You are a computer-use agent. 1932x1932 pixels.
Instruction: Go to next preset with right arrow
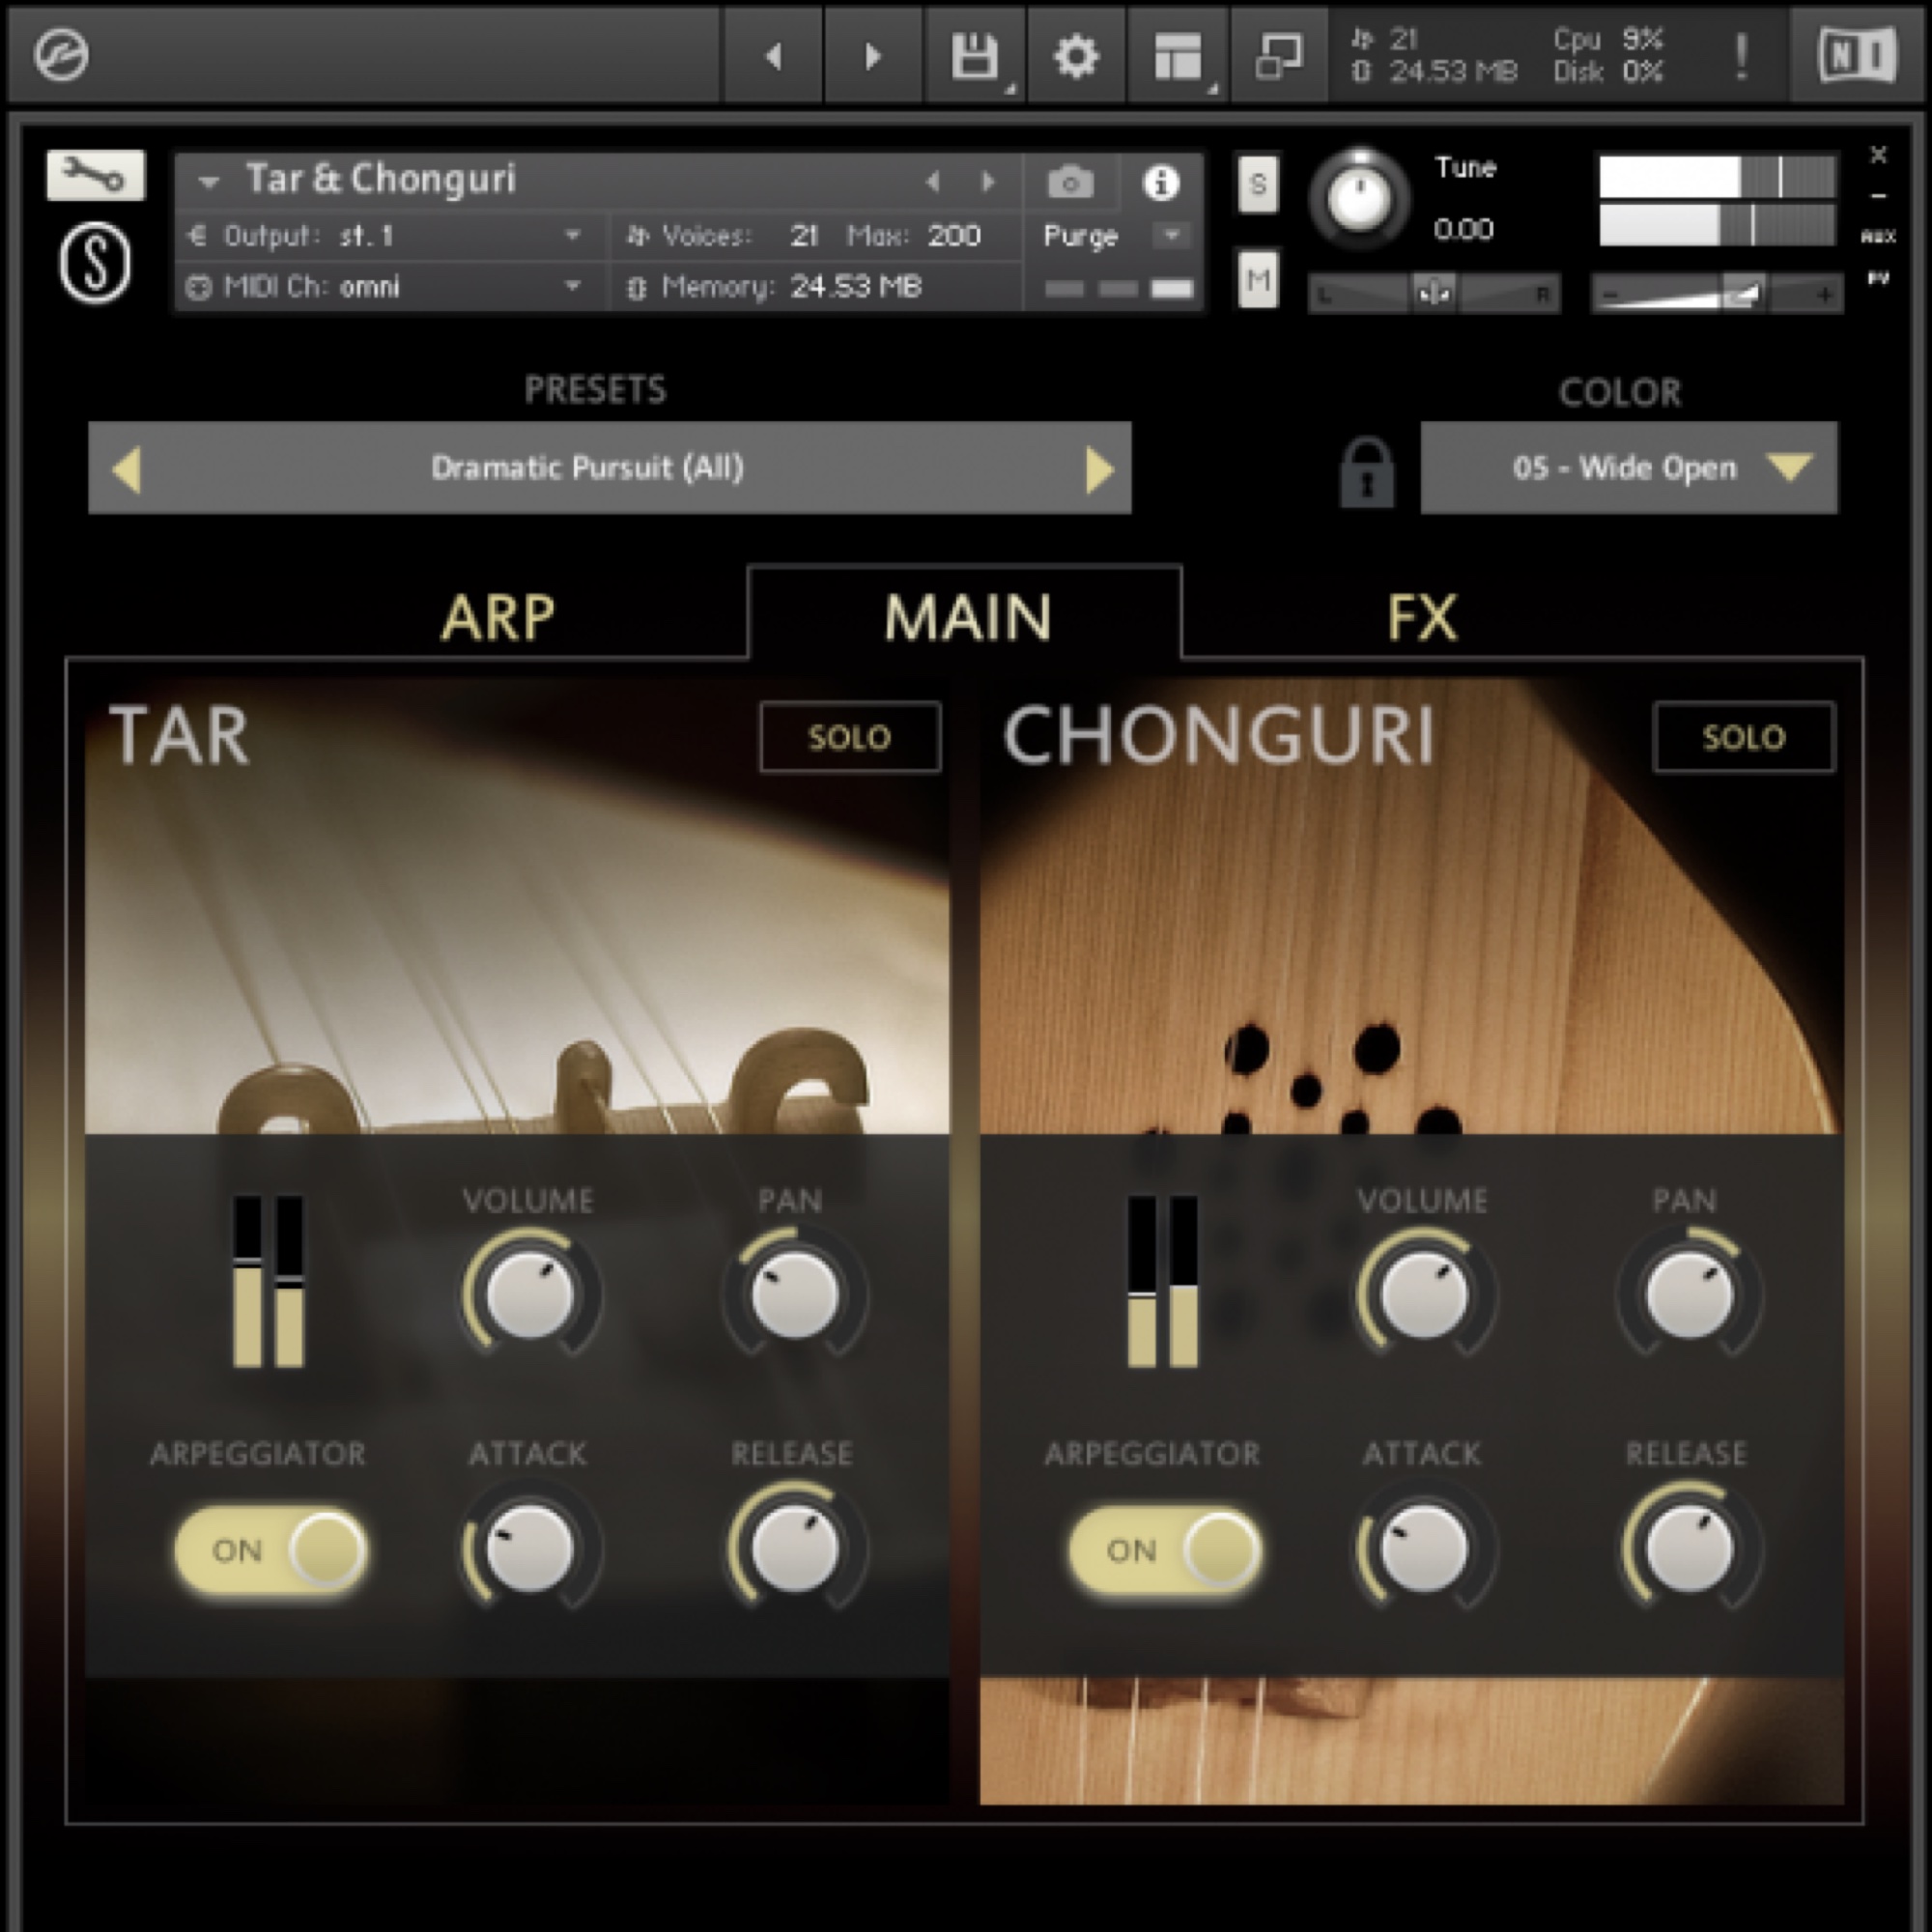coord(1099,469)
